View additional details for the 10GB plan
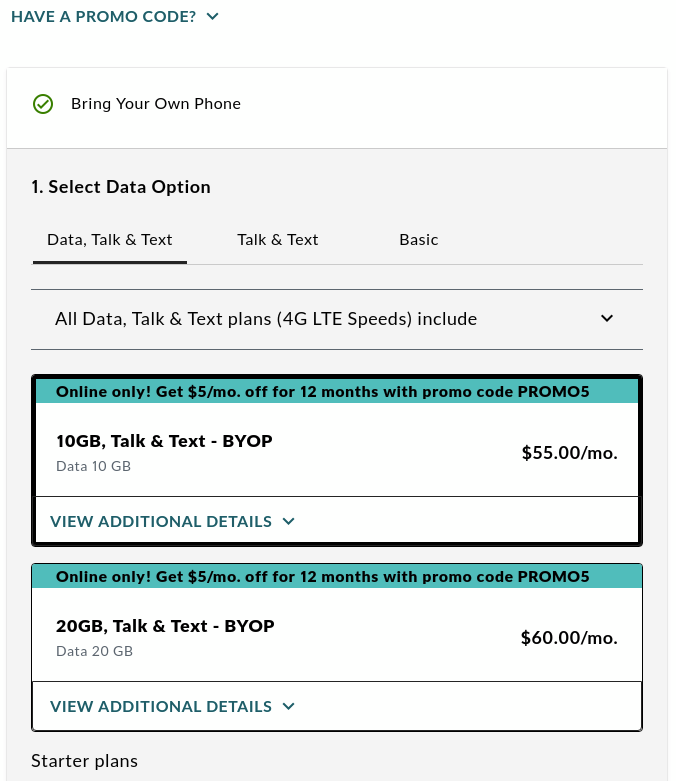The height and width of the screenshot is (781, 676). [x=161, y=521]
